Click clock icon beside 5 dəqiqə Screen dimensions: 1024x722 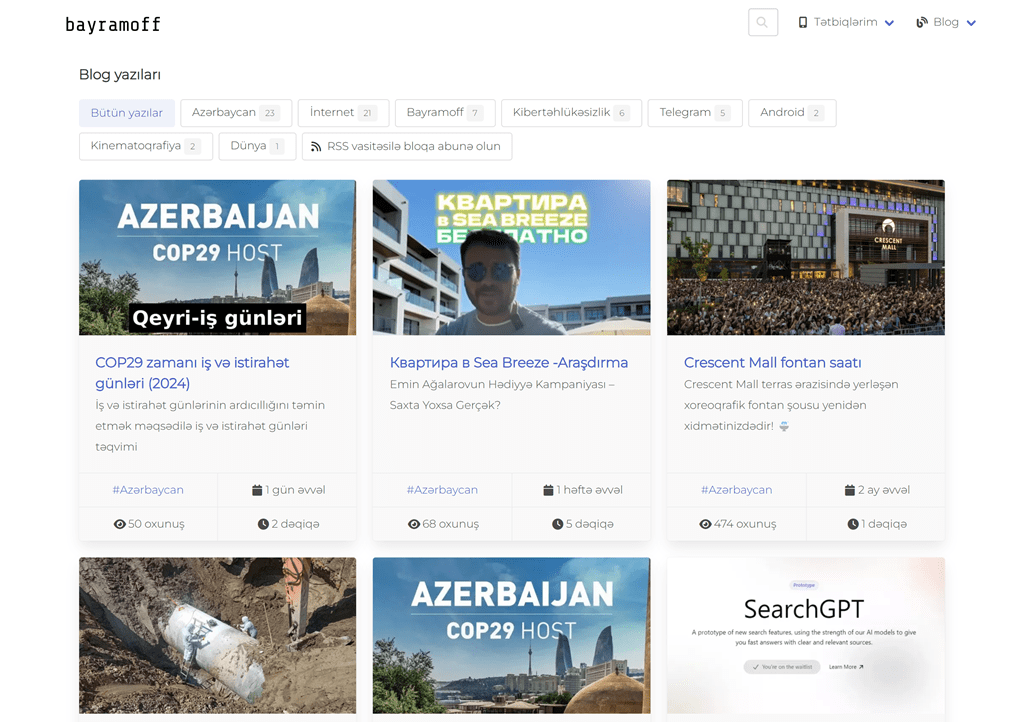(x=558, y=524)
